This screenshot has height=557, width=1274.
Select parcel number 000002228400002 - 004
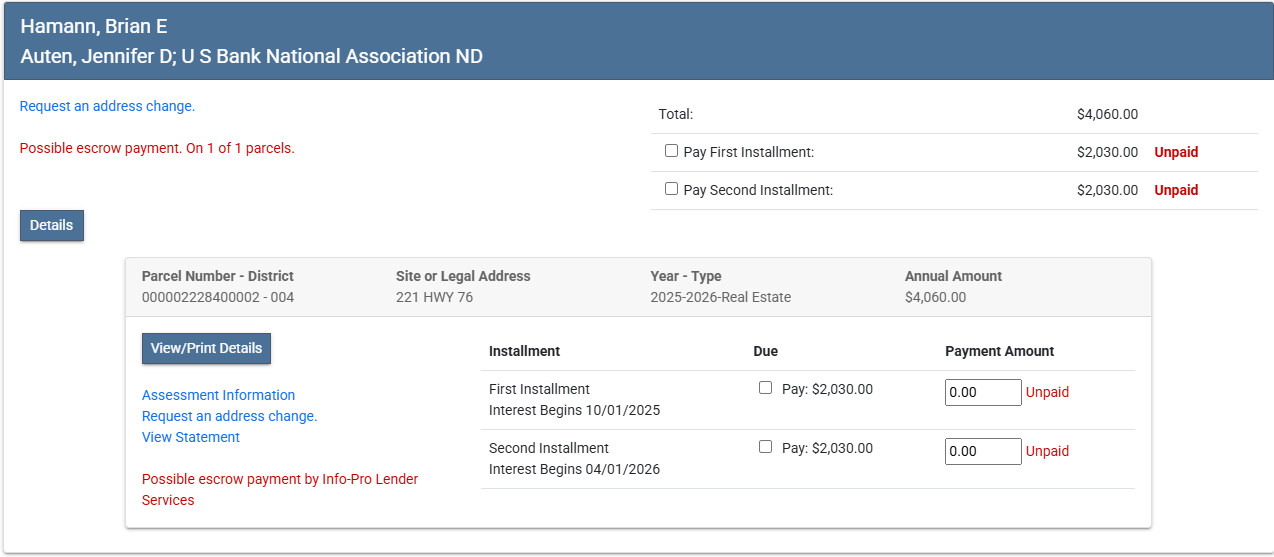pos(217,297)
